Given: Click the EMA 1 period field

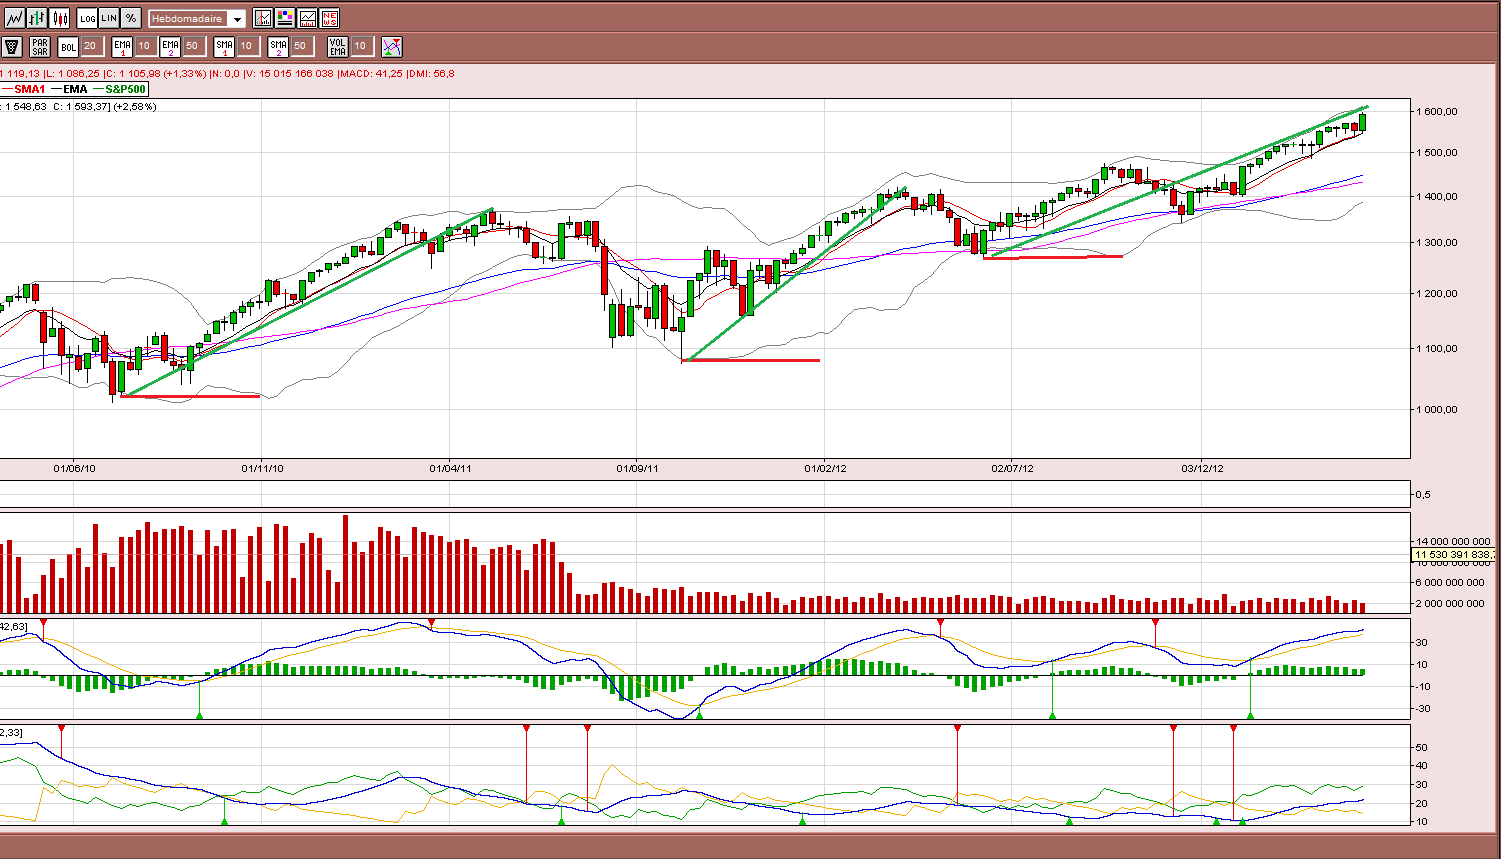Looking at the screenshot, I should pos(145,46).
